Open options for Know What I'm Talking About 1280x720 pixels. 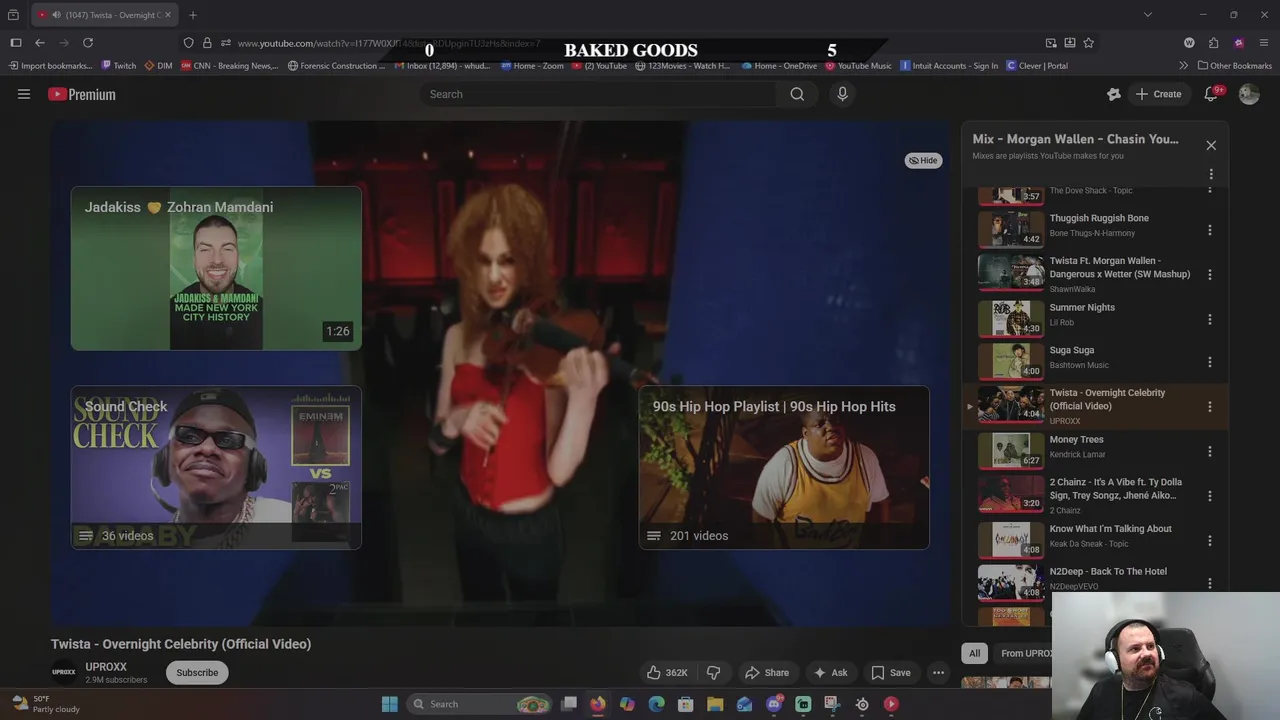[1209, 540]
